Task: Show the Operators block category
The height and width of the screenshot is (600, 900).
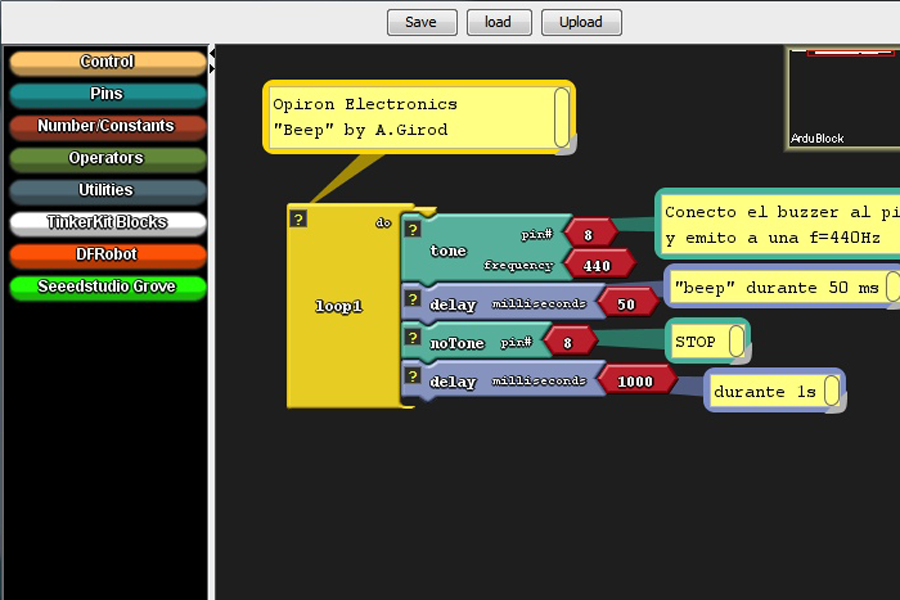Action: pos(107,158)
